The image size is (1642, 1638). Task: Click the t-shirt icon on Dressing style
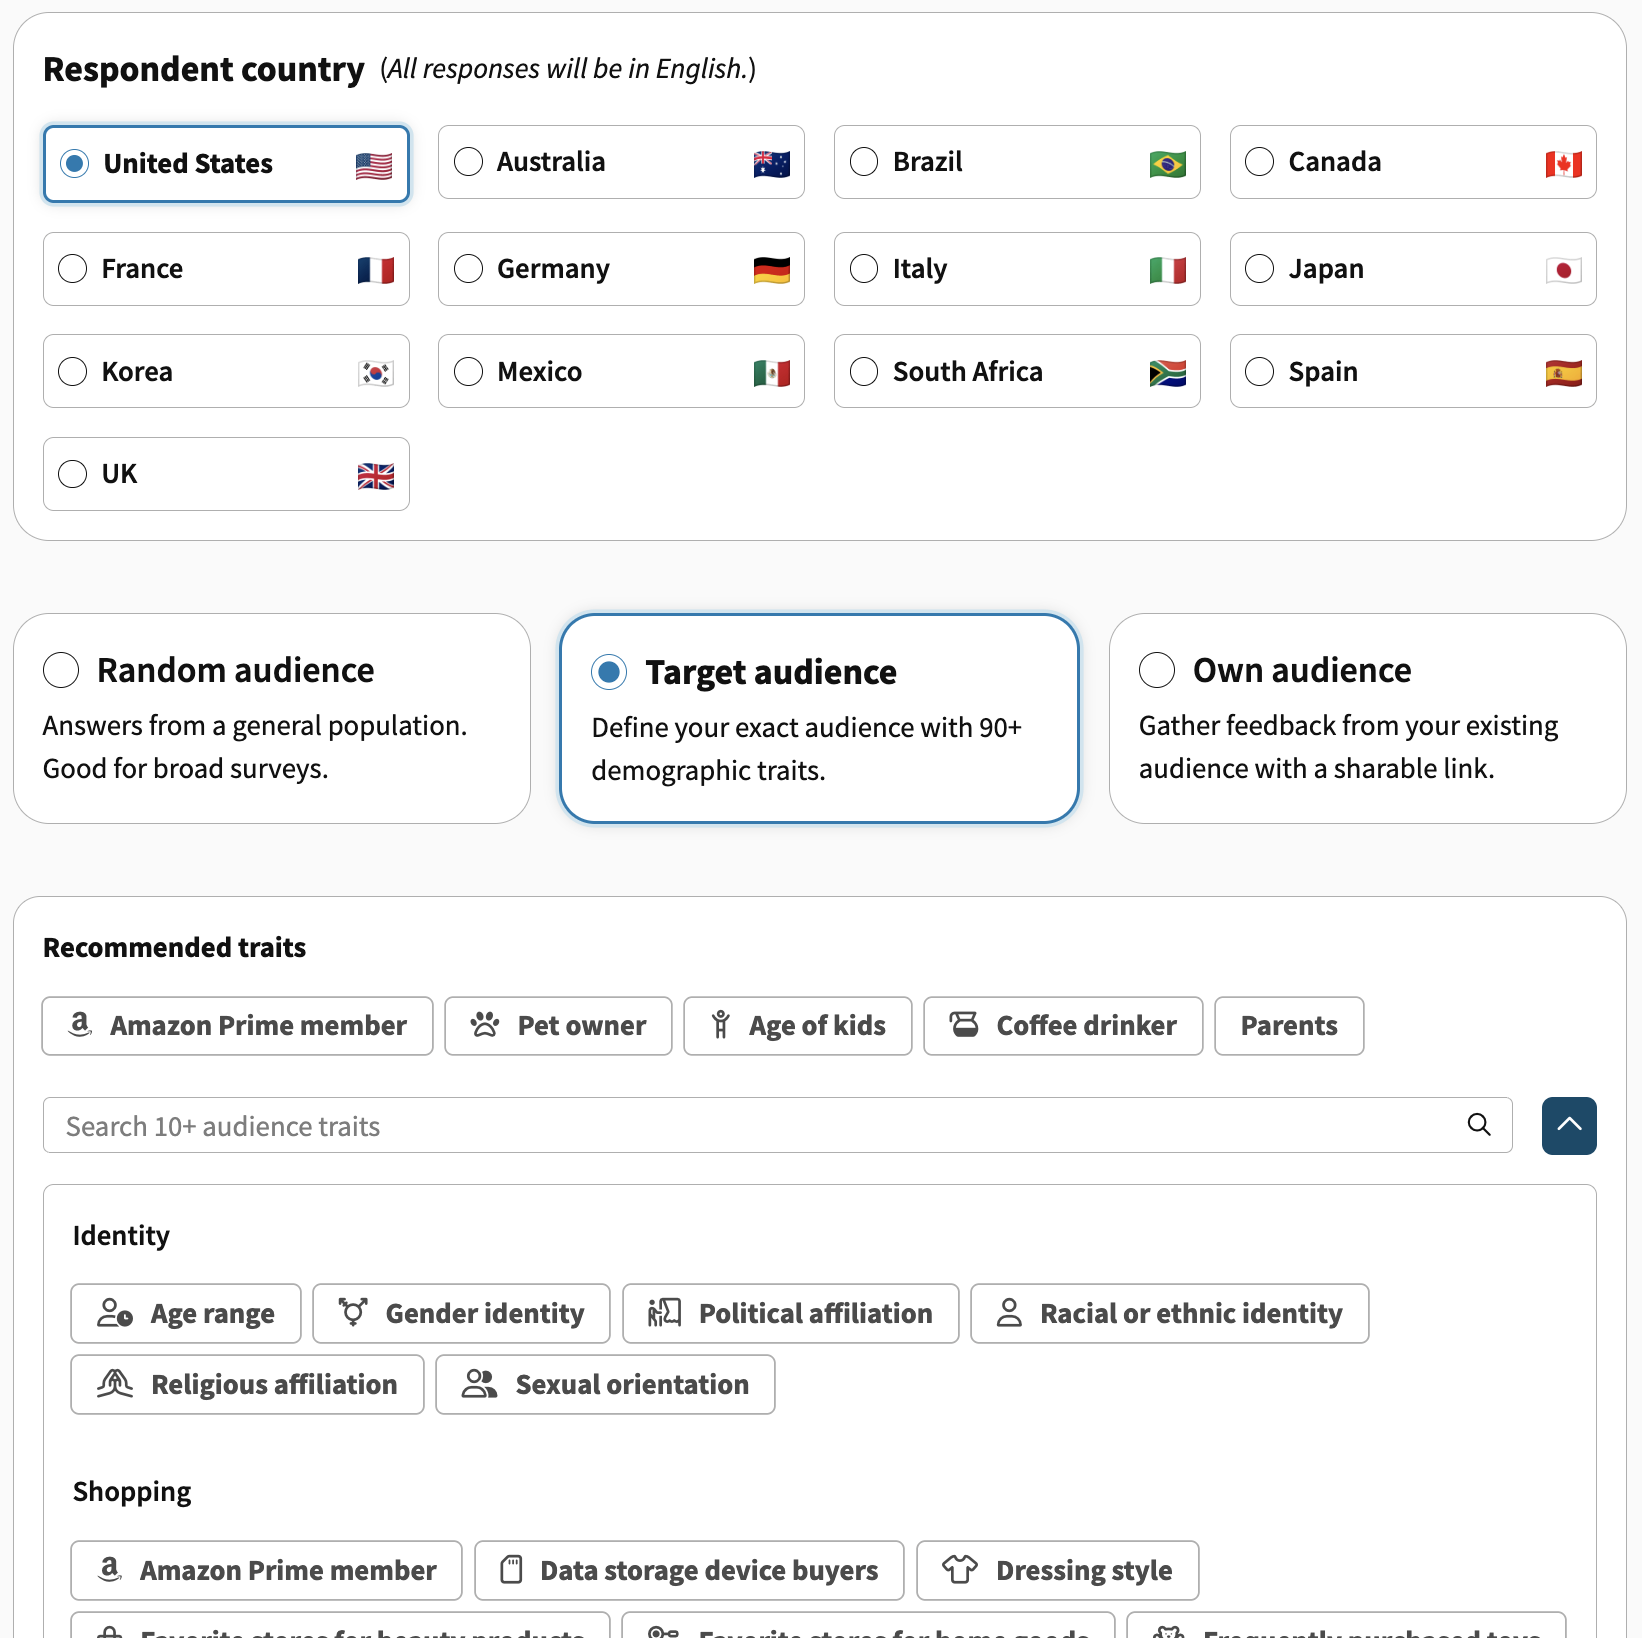click(960, 1570)
